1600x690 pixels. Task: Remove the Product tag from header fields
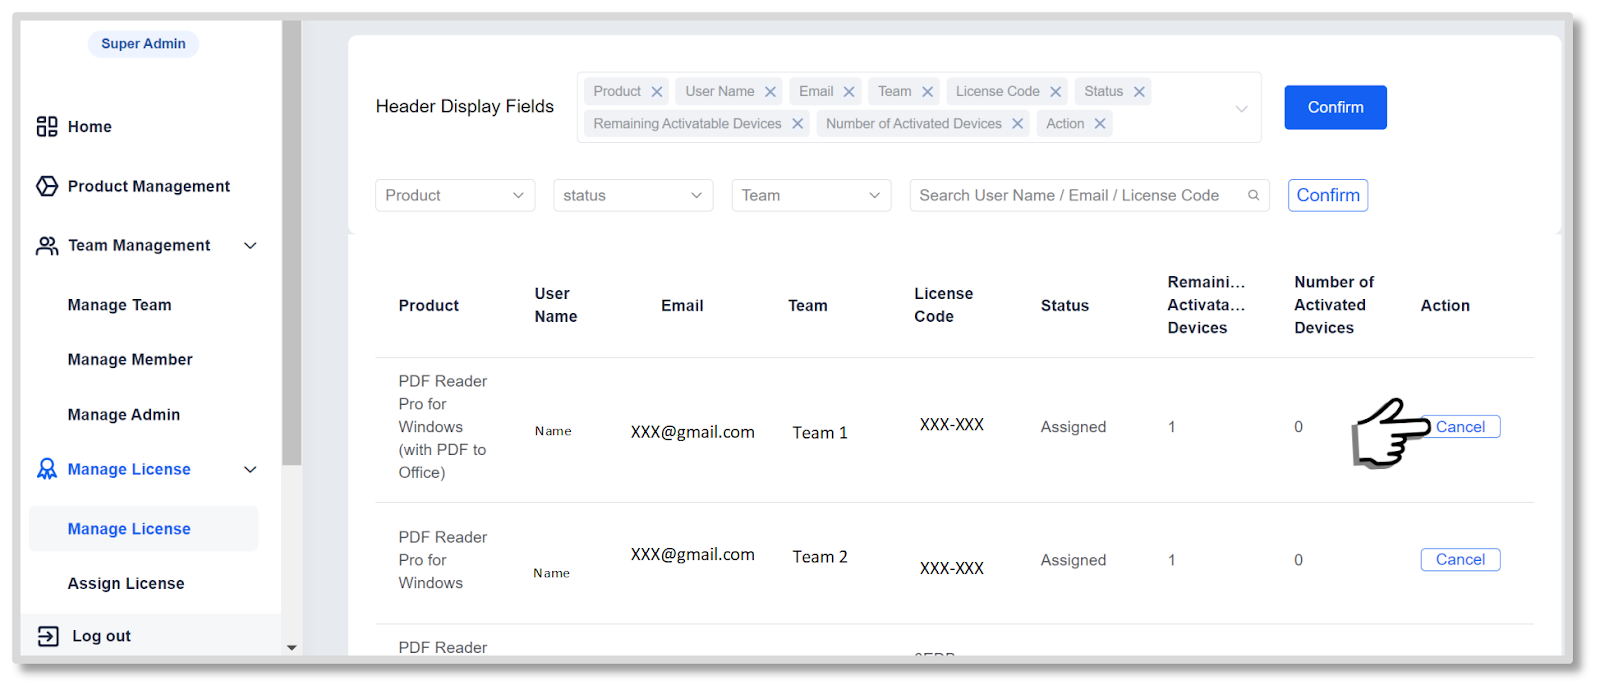[x=657, y=92]
